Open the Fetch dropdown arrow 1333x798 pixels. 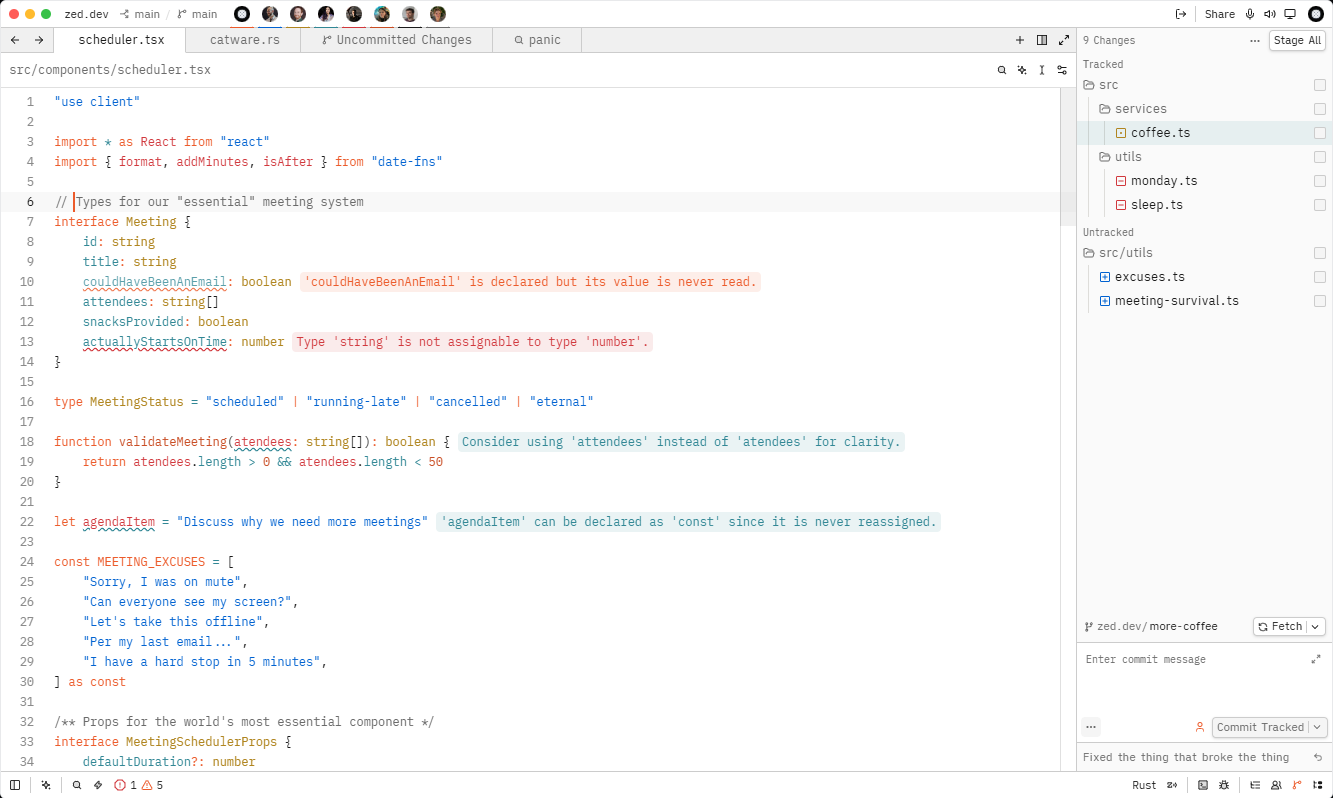[1316, 627]
